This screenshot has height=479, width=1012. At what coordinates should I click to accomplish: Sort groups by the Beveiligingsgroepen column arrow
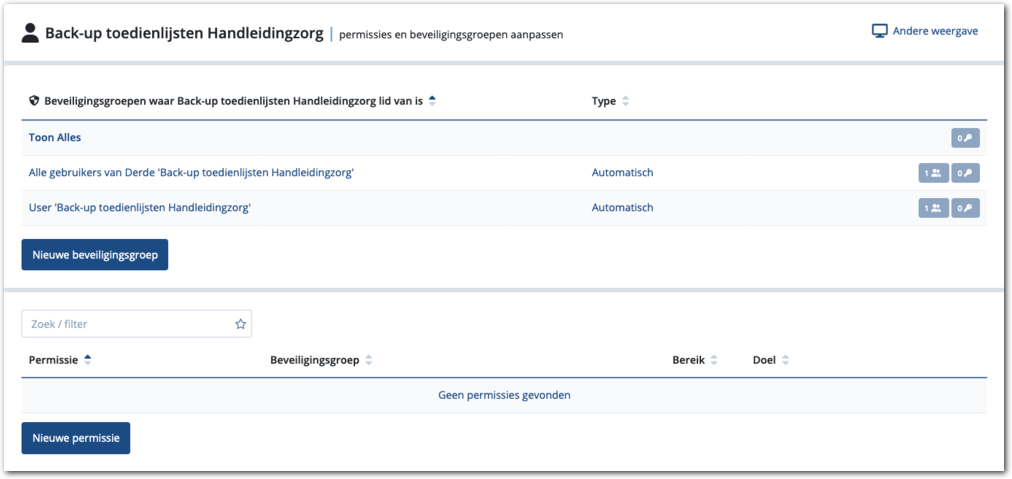(x=432, y=101)
